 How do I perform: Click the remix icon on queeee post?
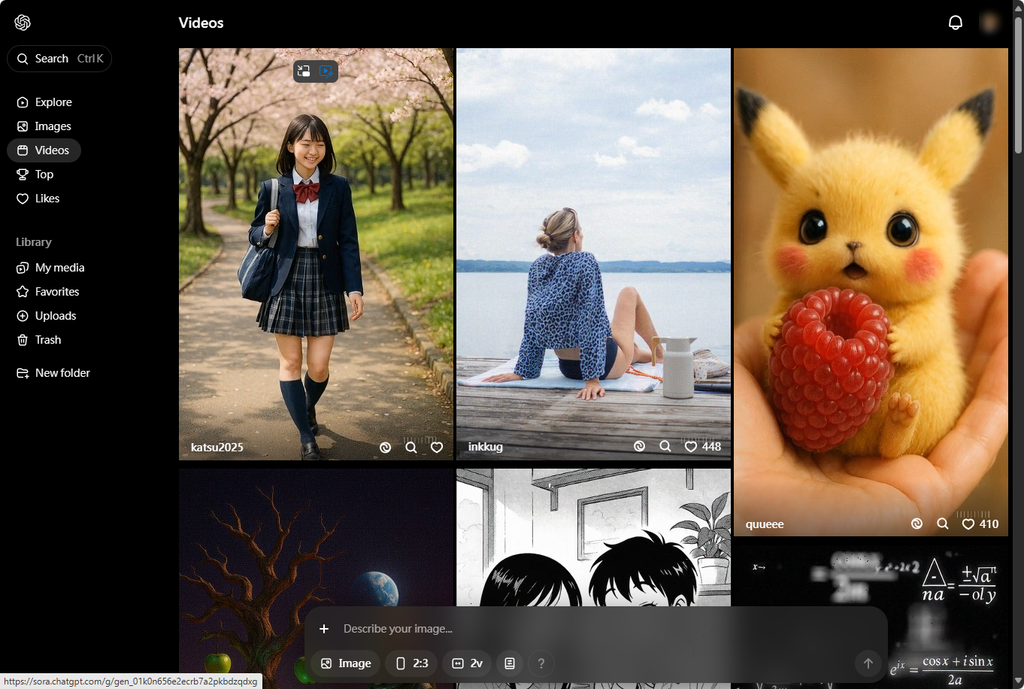coord(917,524)
